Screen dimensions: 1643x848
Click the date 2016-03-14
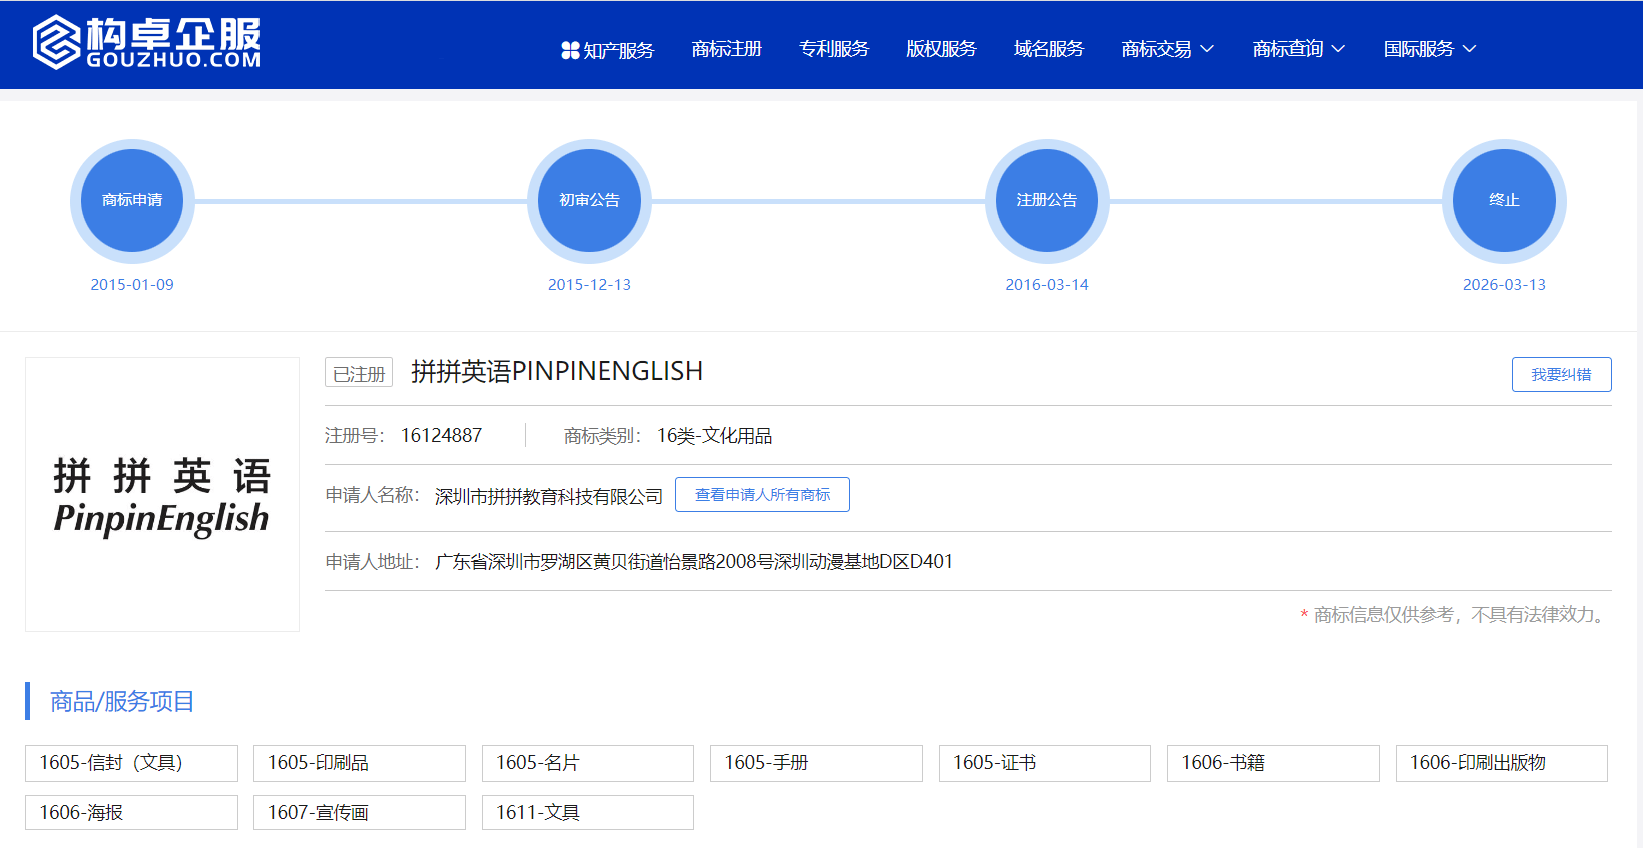tap(1047, 285)
